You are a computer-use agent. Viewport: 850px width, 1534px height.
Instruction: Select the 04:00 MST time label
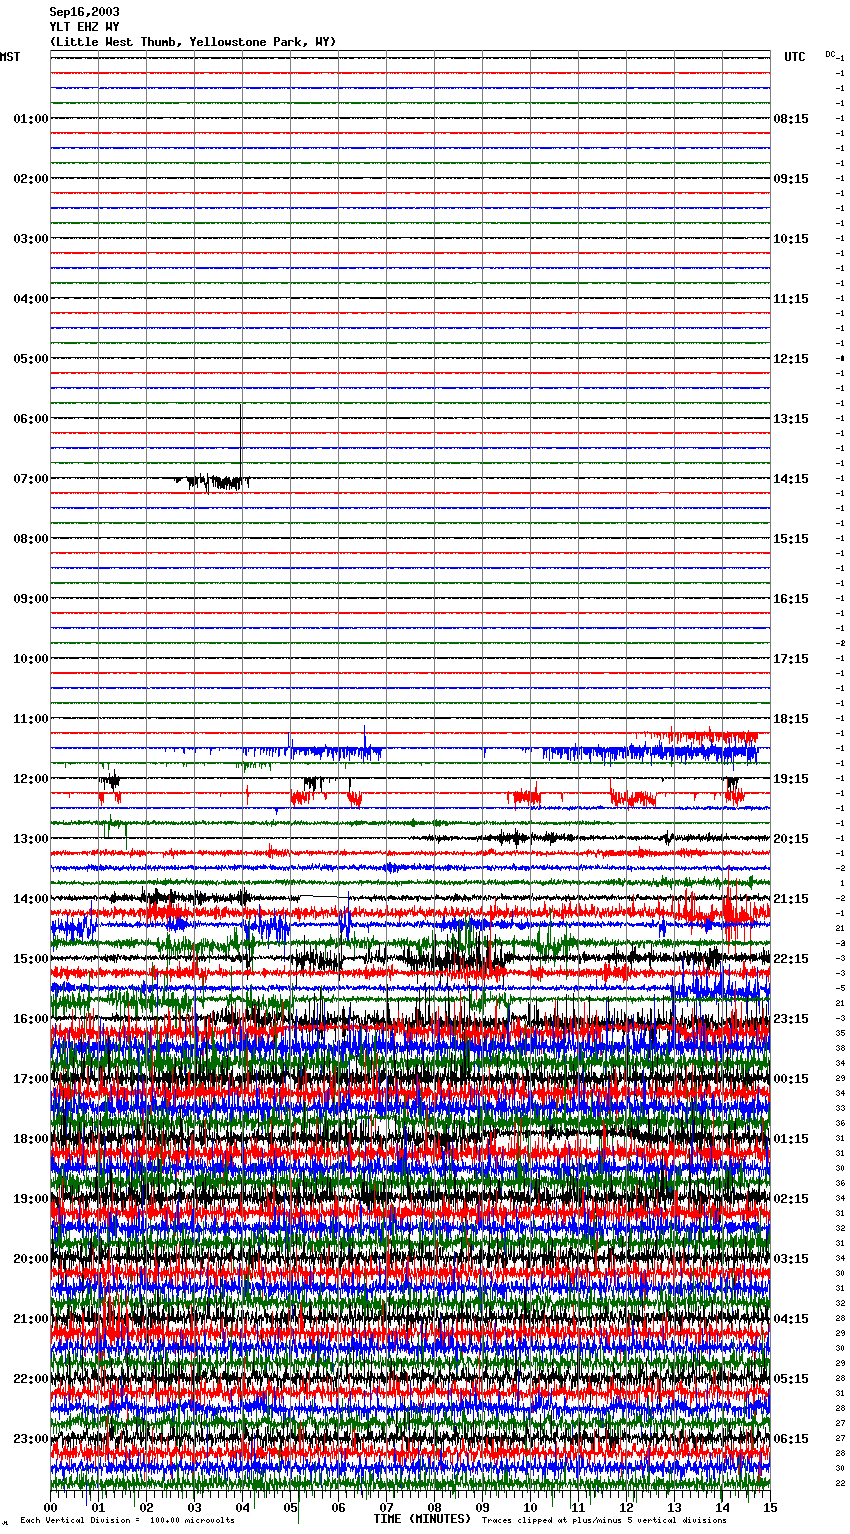31,299
